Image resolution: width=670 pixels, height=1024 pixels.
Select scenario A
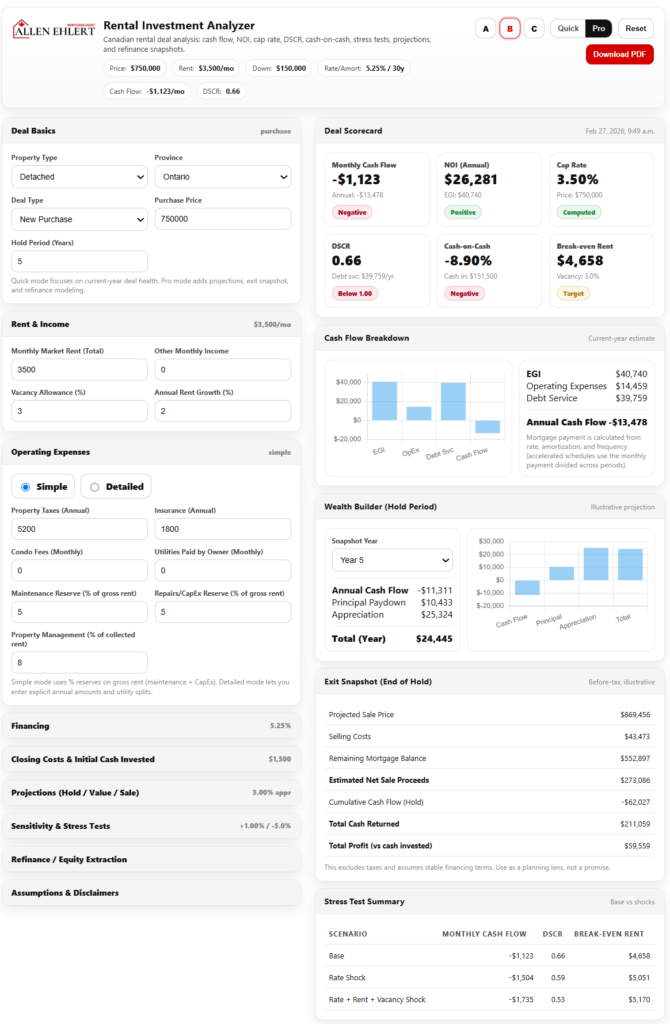tap(486, 29)
